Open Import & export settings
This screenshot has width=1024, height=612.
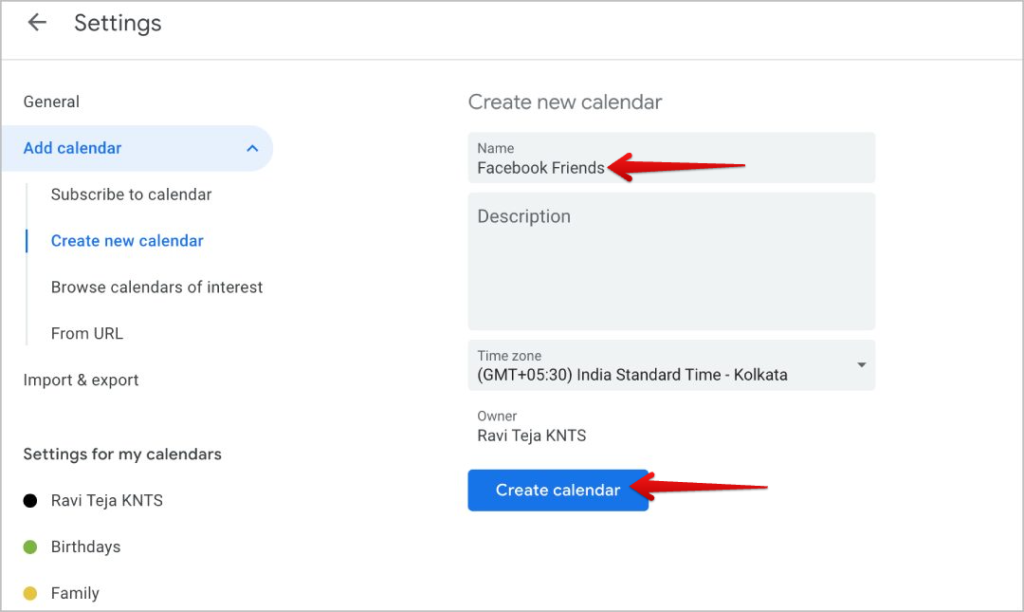[x=81, y=380]
